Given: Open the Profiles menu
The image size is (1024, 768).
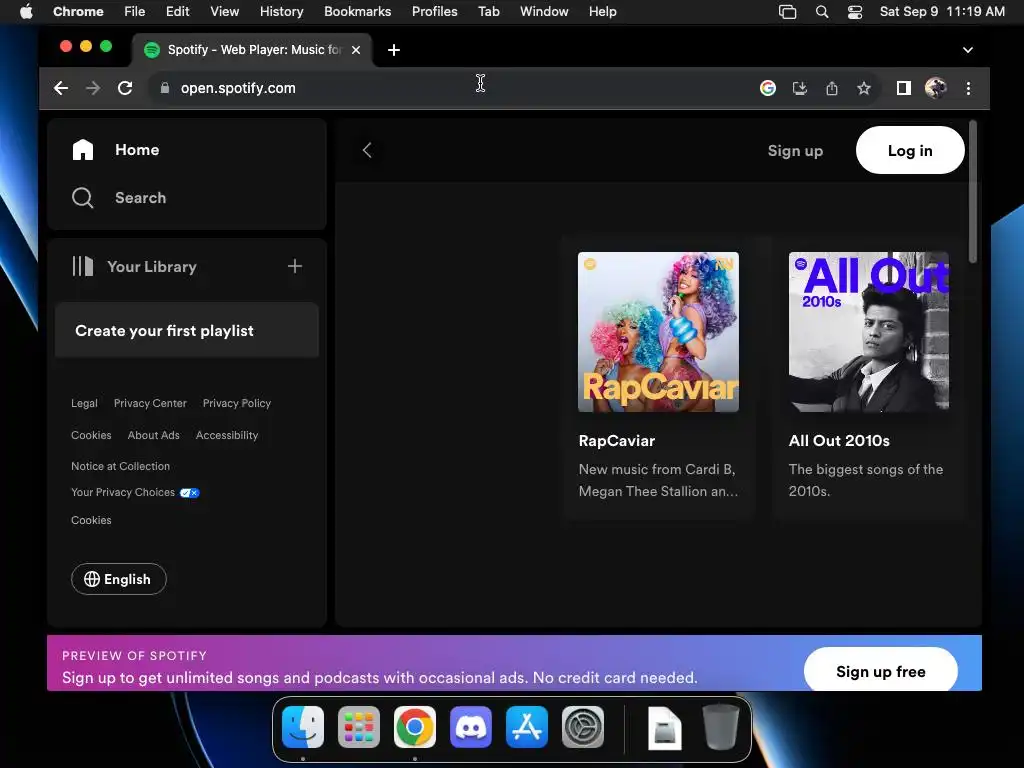Looking at the screenshot, I should (x=434, y=12).
